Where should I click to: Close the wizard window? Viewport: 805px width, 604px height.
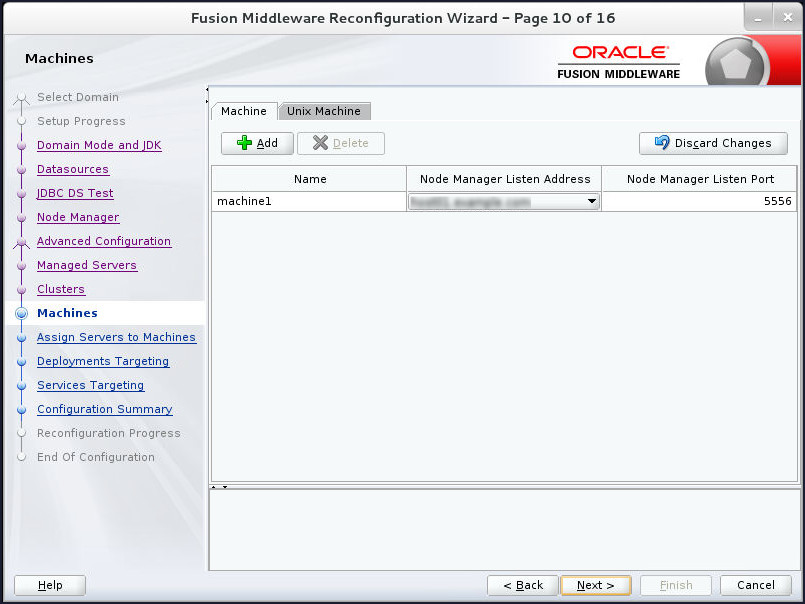788,18
